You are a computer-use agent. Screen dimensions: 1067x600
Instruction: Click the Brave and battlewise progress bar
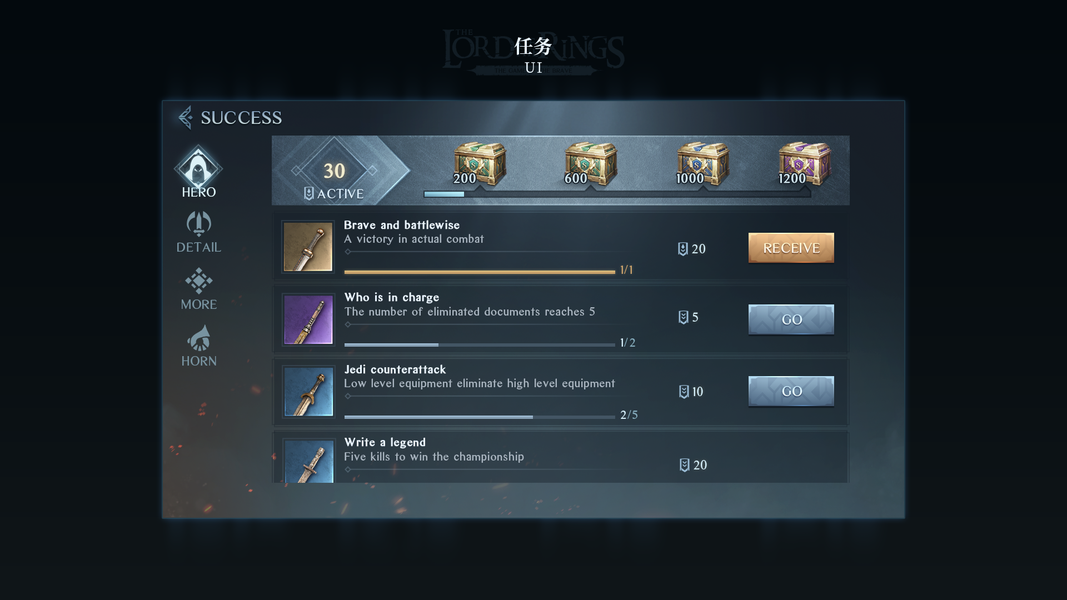[x=480, y=271]
